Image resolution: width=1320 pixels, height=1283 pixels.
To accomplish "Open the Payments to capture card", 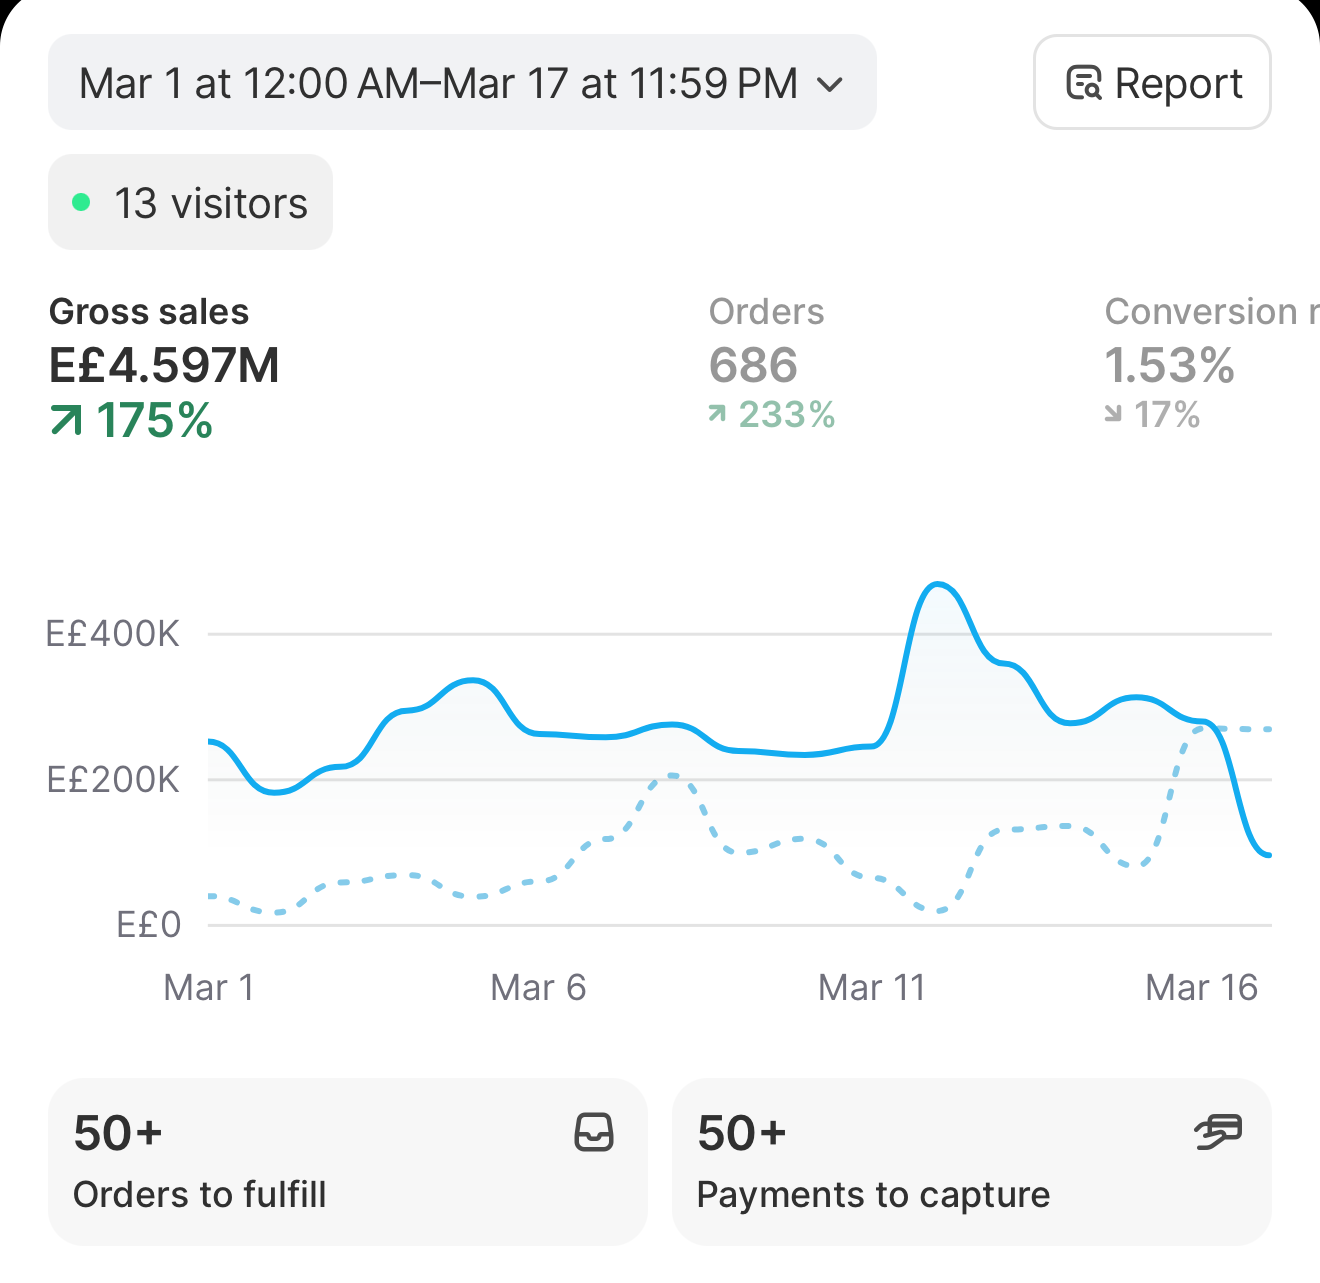I will 972,1162.
